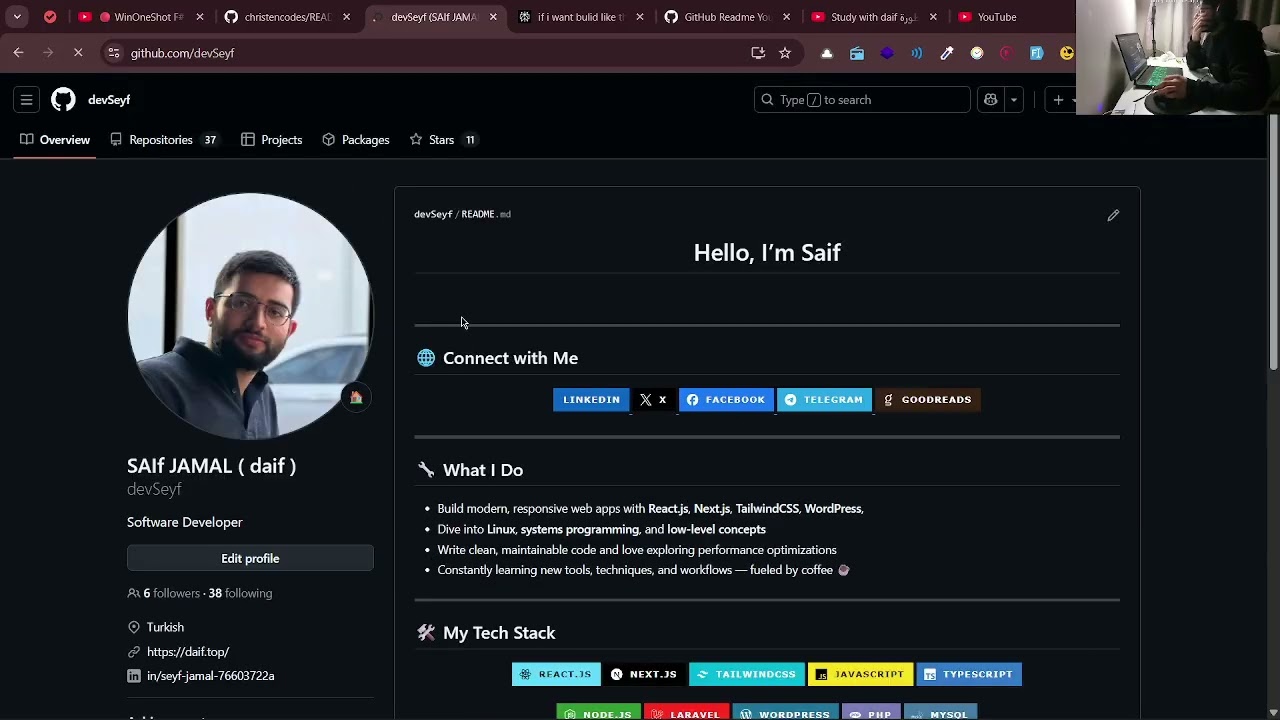Switch to the 'if i want bulid like' tab
Viewport: 1280px width, 720px height.
tap(579, 17)
